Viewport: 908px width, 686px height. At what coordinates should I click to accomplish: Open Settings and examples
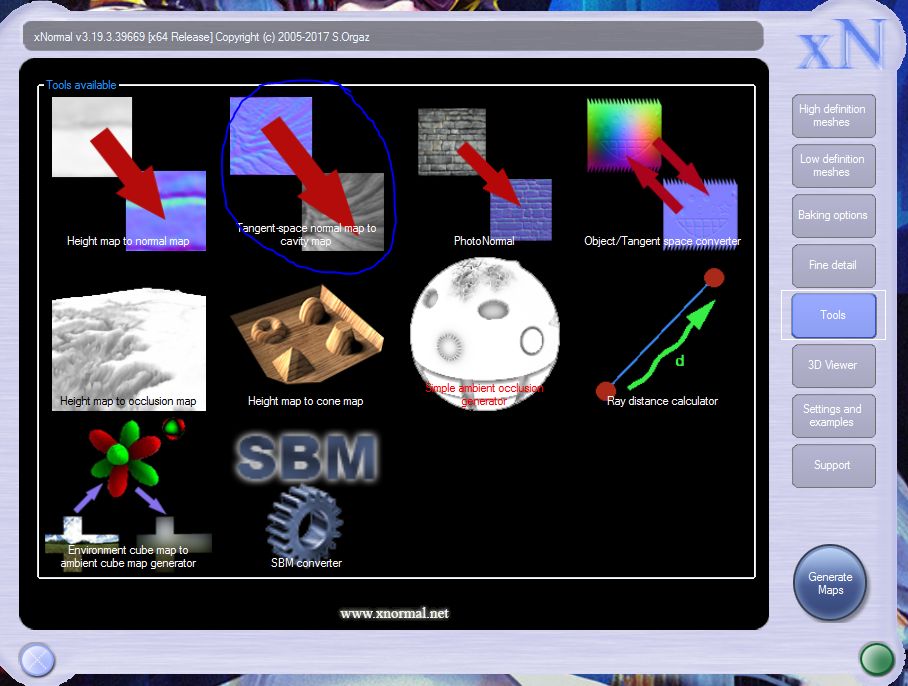click(x=833, y=416)
